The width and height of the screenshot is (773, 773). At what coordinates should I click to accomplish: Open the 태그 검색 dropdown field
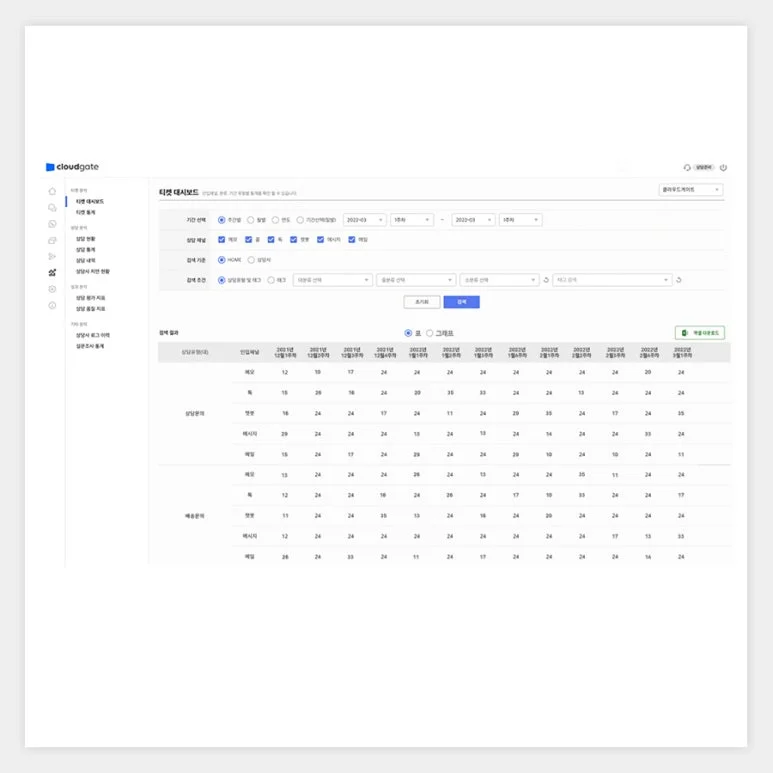(612, 280)
